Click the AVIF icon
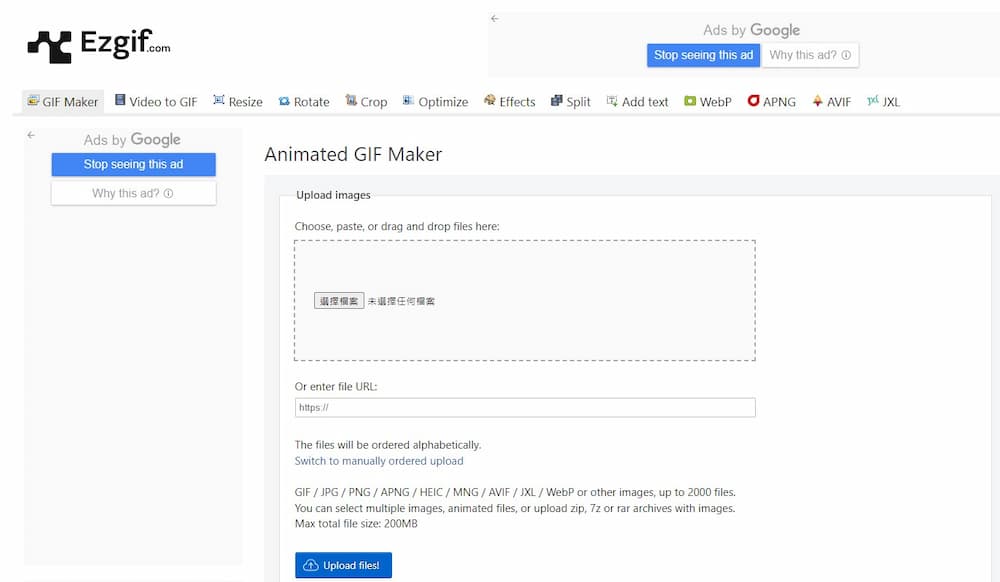1000x582 pixels. 818,101
